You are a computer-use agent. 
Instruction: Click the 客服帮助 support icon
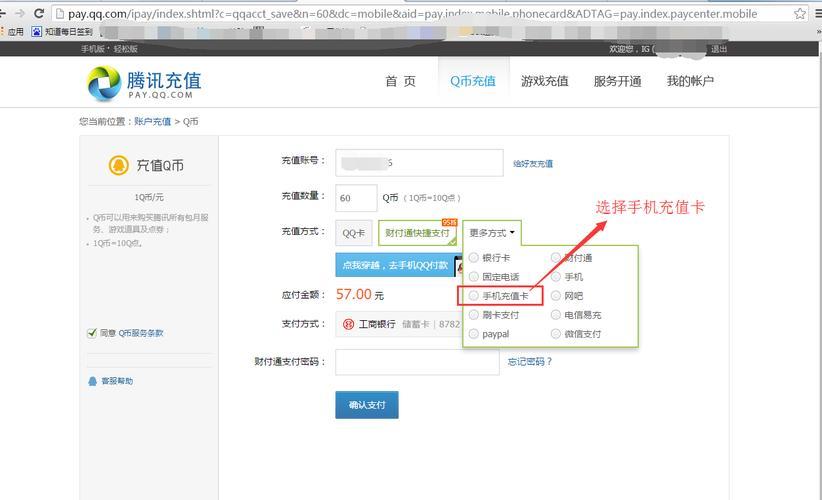coord(92,381)
